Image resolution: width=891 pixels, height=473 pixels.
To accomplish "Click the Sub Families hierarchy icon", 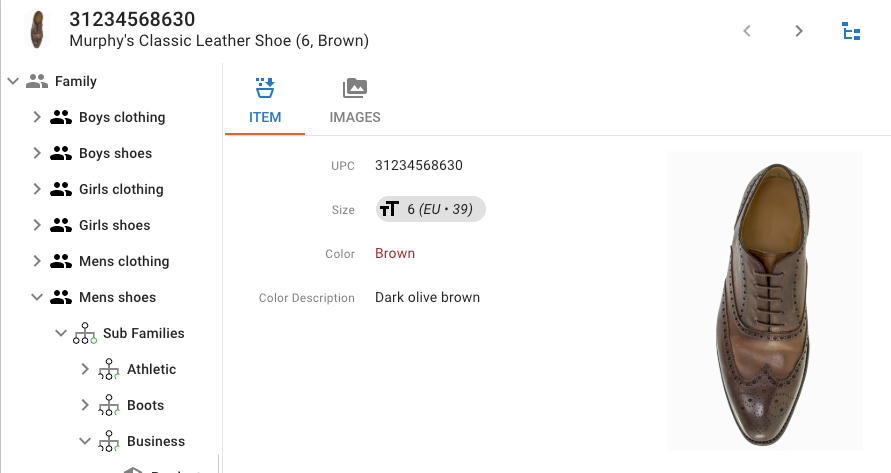I will (85, 333).
